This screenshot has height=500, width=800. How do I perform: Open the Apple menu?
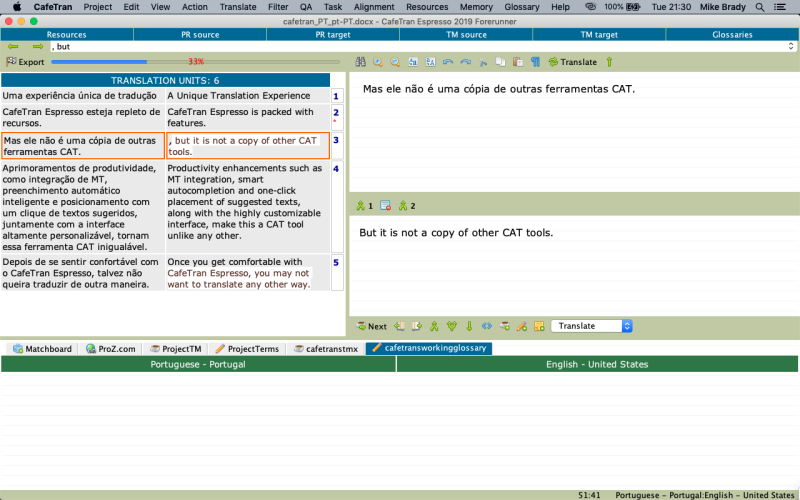17,7
